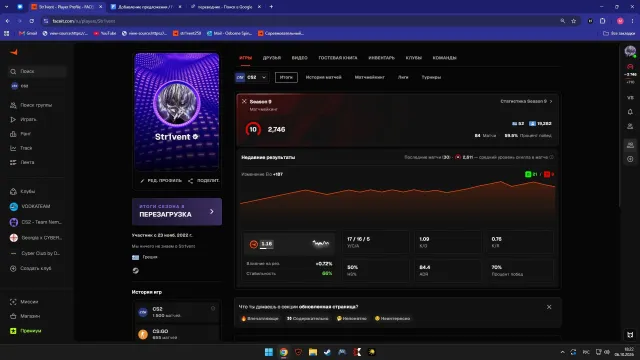
Task: Switch to the Друзья profile tab
Action: 272,58
